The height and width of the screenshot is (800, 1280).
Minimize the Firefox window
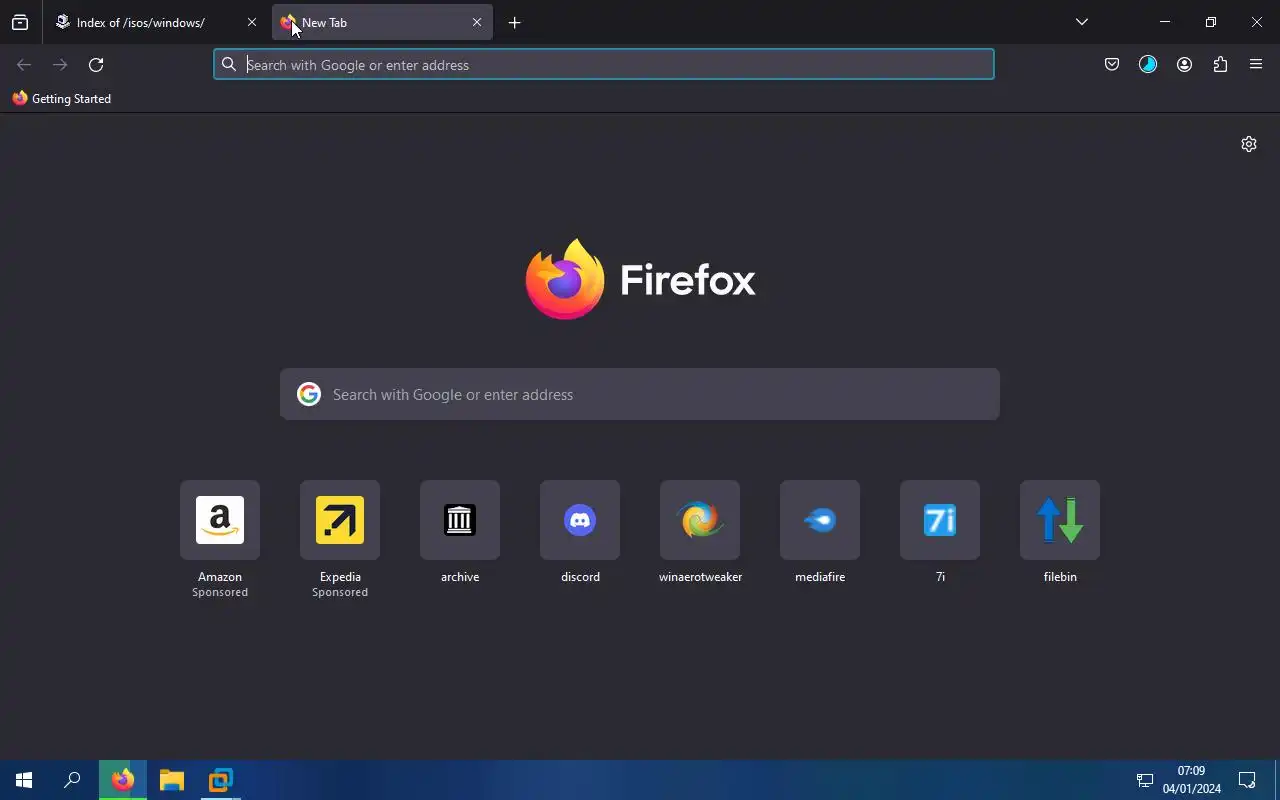click(x=1165, y=22)
